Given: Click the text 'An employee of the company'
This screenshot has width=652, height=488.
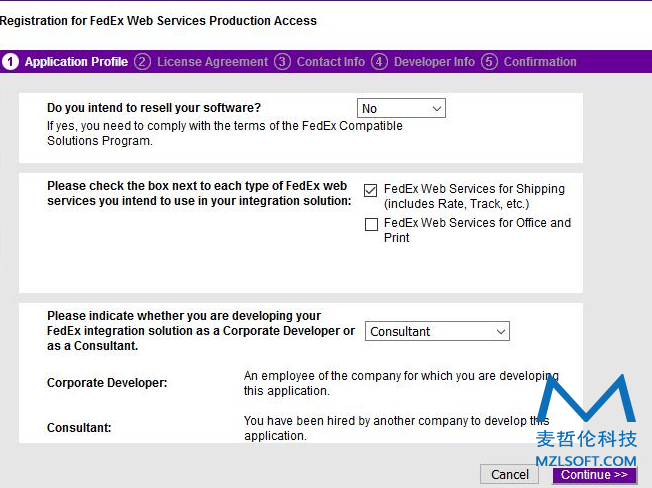Looking at the screenshot, I should (x=321, y=376).
